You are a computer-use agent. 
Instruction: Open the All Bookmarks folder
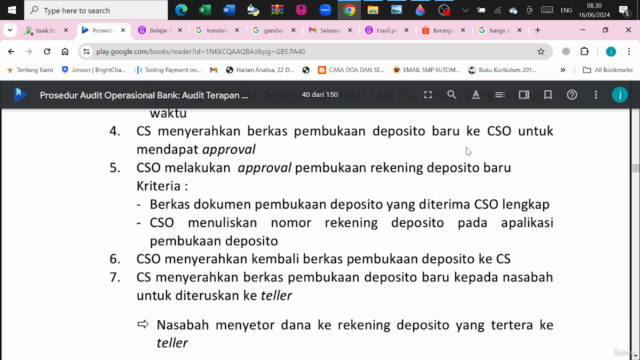(608, 70)
